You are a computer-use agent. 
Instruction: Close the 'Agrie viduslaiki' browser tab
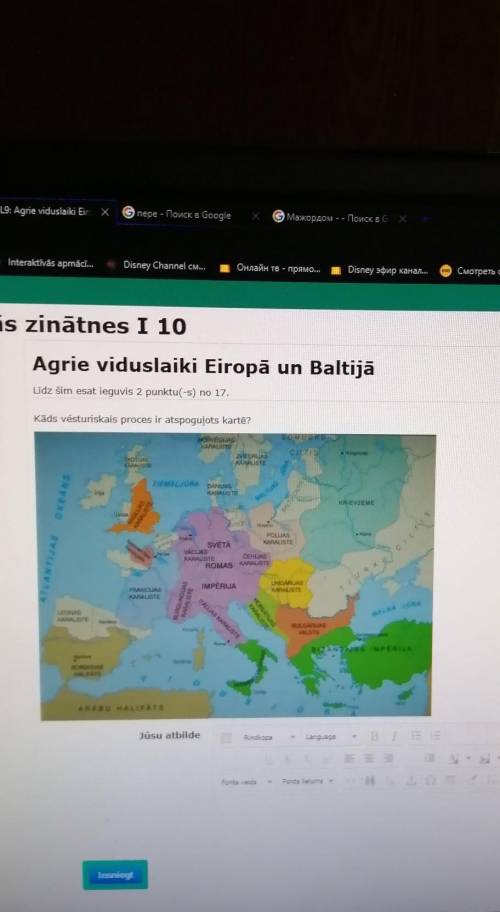[105, 212]
